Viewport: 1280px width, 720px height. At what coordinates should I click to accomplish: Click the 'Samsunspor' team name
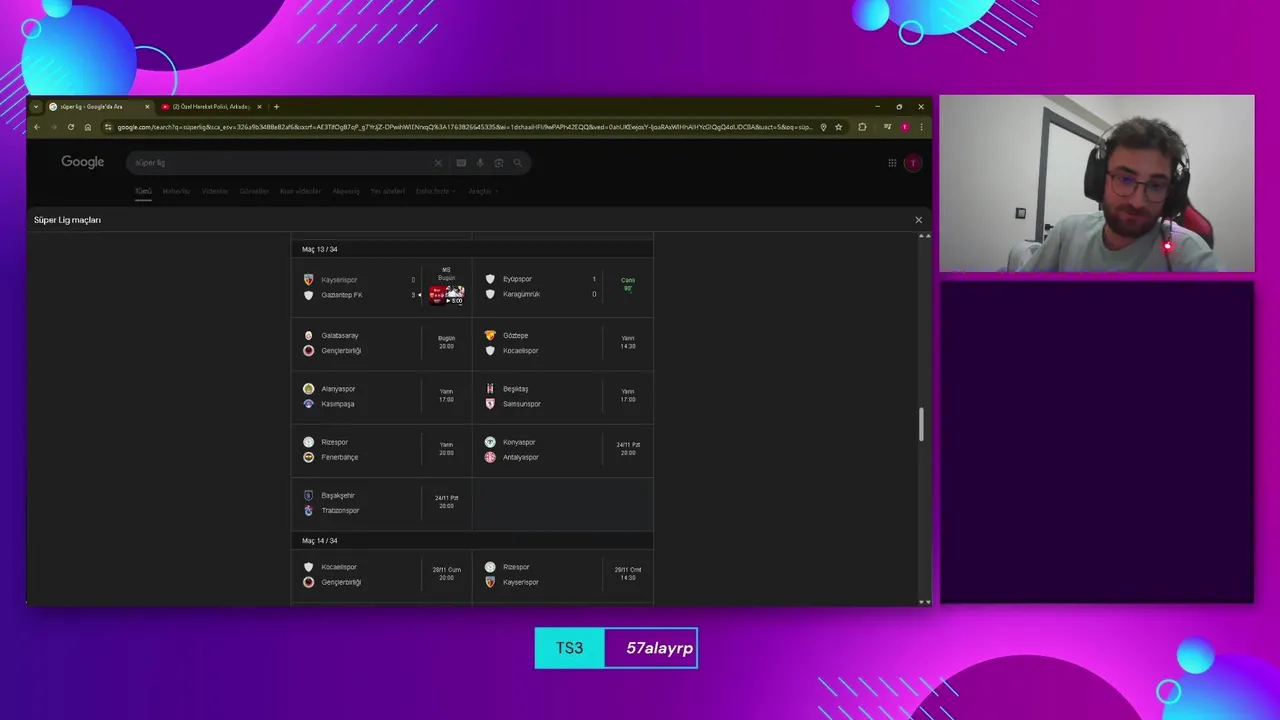click(522, 404)
